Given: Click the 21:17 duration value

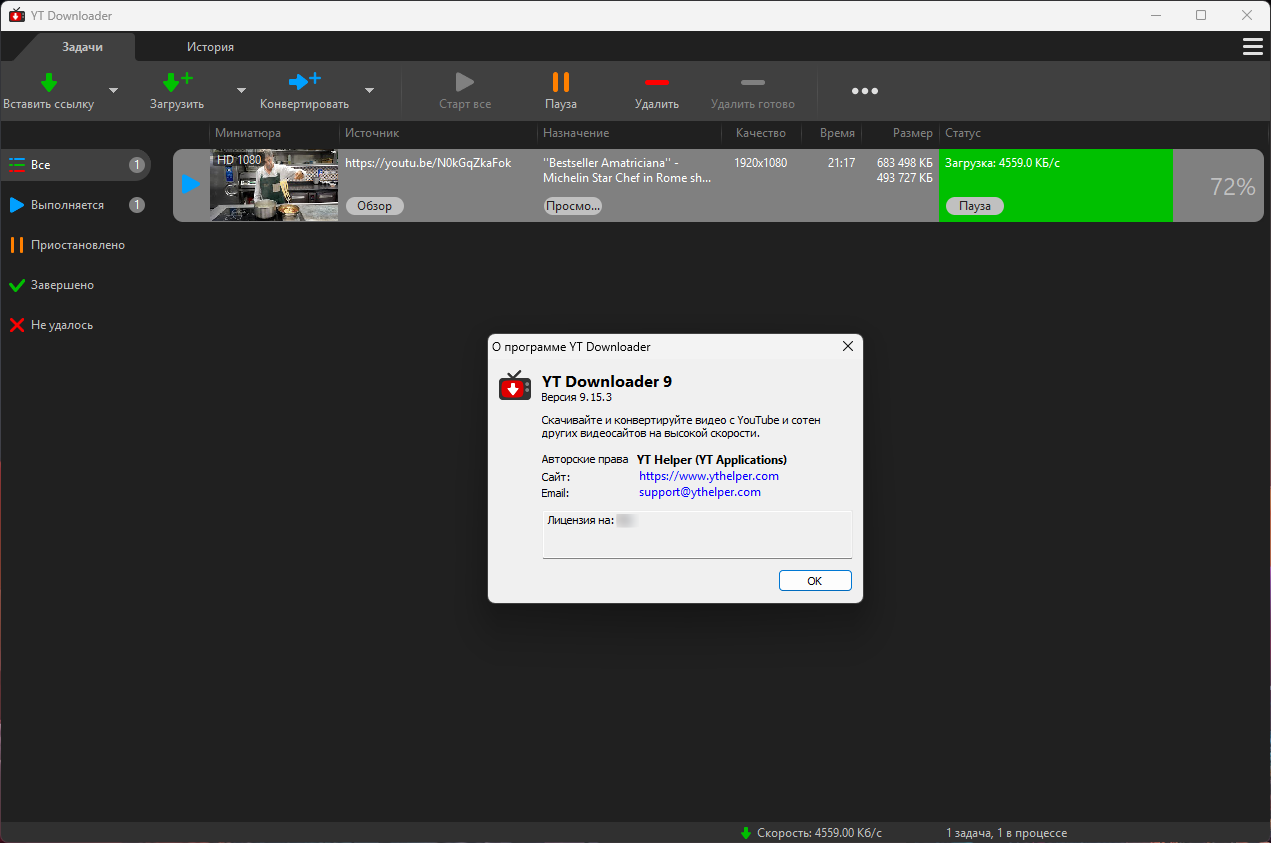Looking at the screenshot, I should point(841,163).
